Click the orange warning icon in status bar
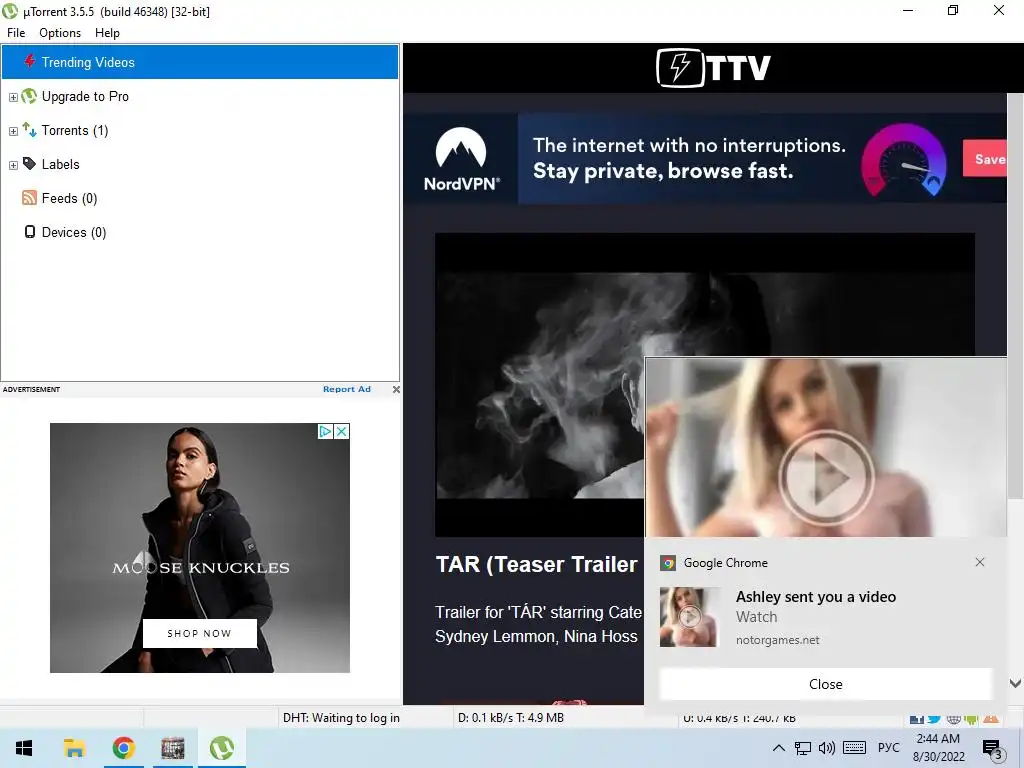This screenshot has width=1024, height=768. [x=991, y=718]
